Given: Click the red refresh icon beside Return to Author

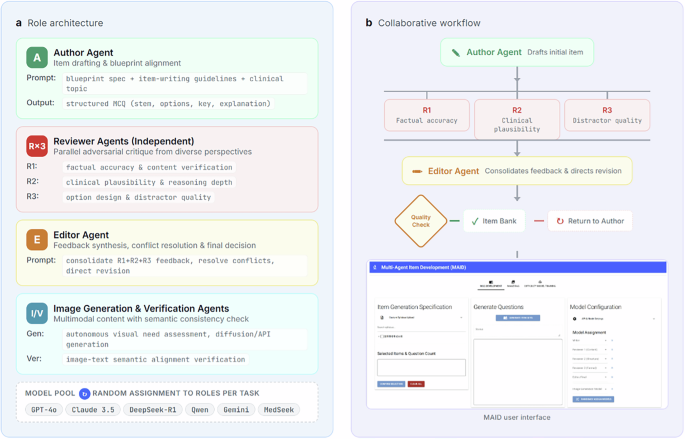Looking at the screenshot, I should [560, 221].
